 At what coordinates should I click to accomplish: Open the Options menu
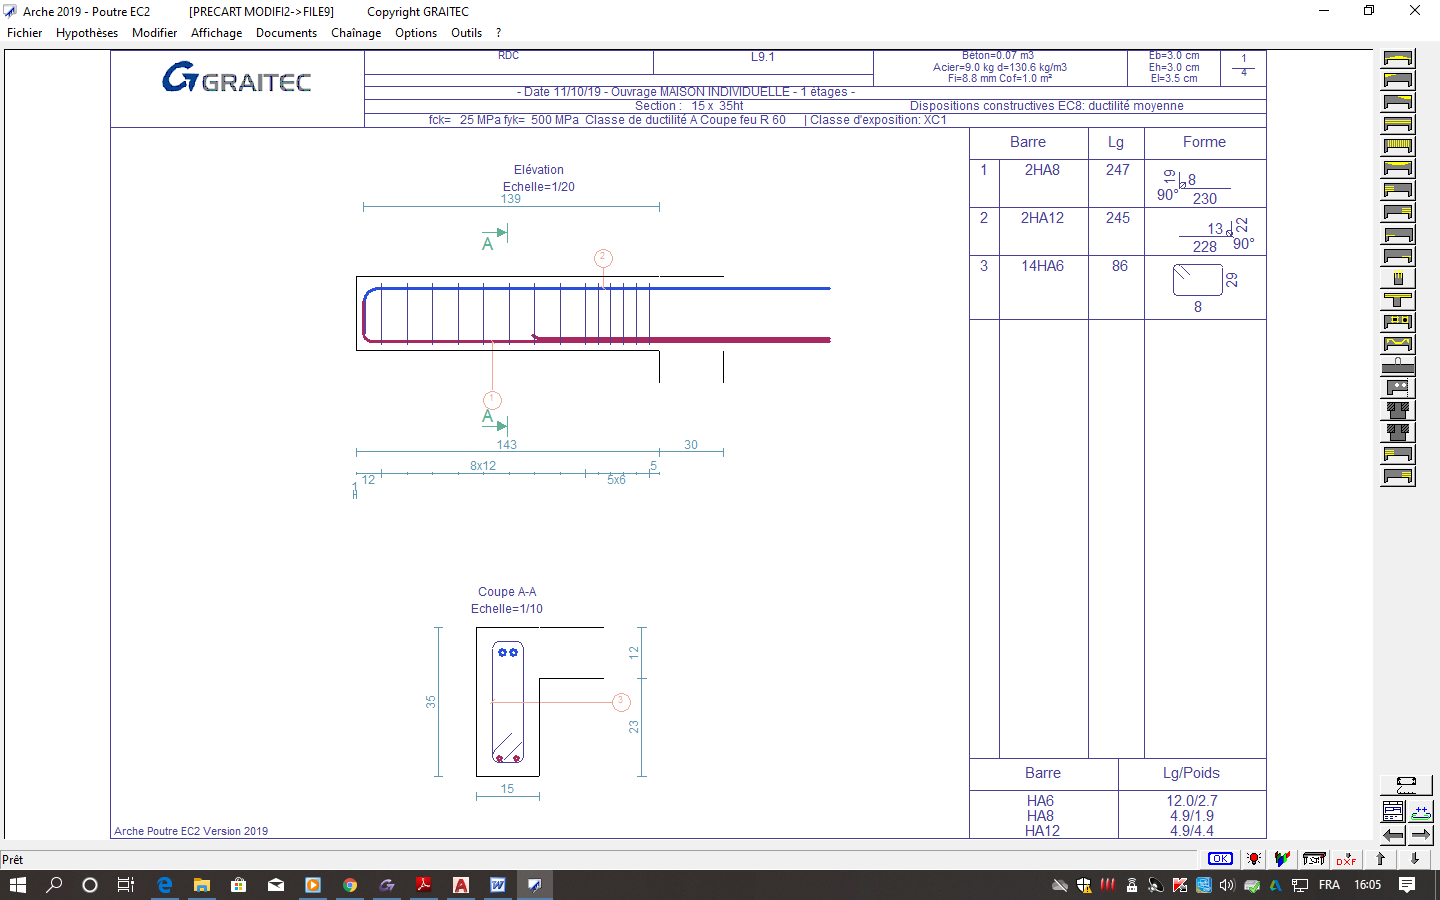pyautogui.click(x=416, y=33)
